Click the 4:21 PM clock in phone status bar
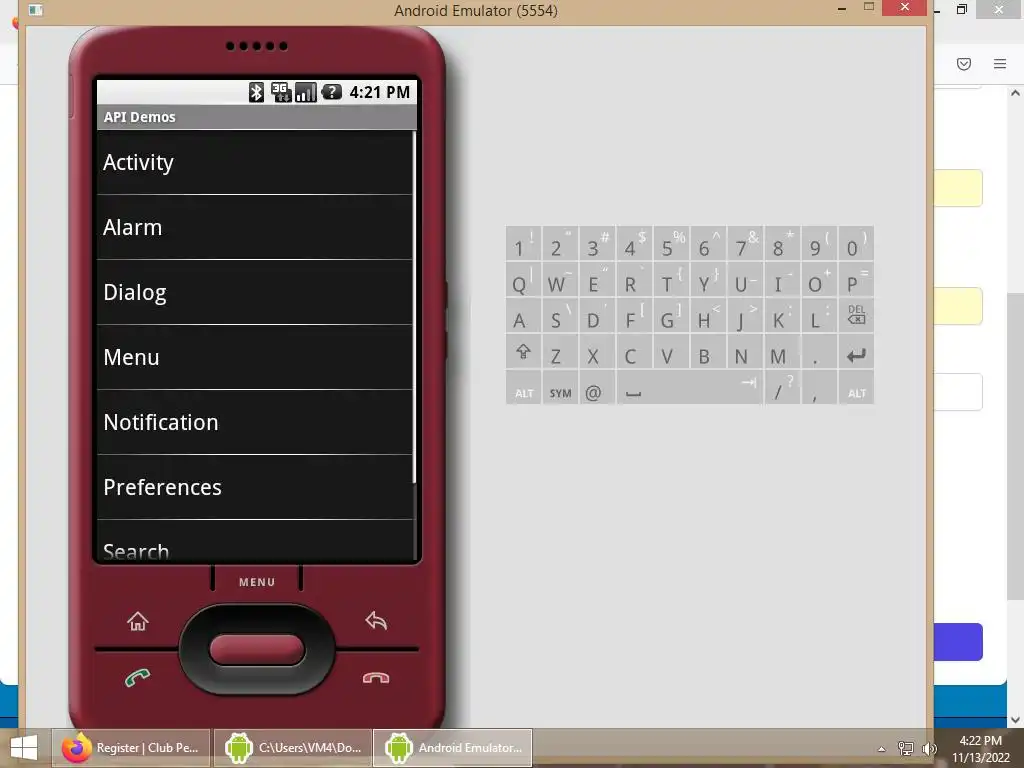 pyautogui.click(x=379, y=92)
